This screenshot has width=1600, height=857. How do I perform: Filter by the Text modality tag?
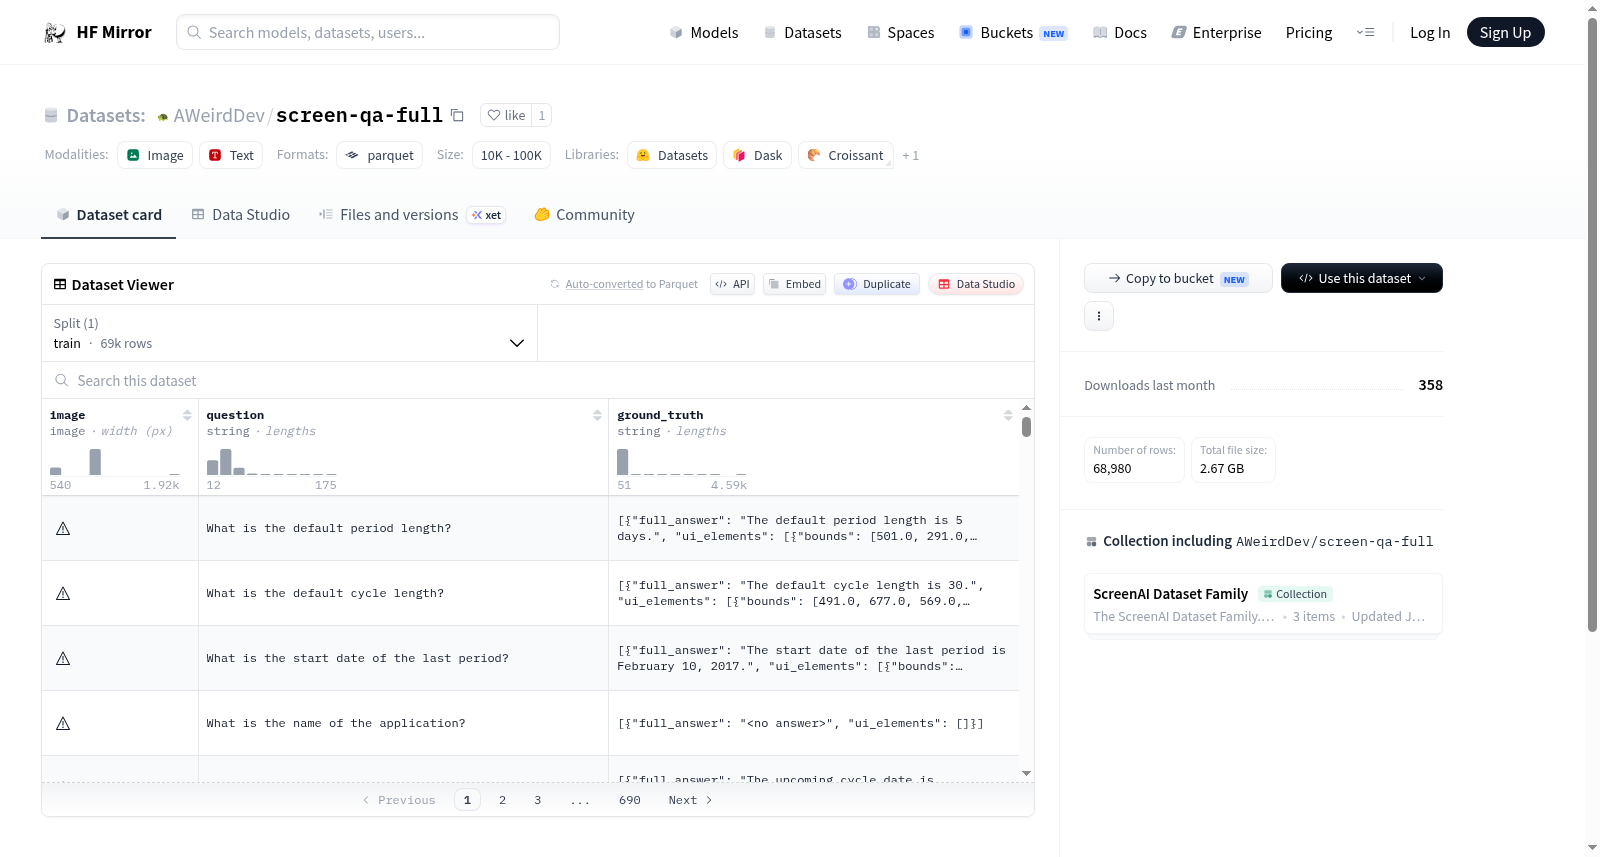231,155
